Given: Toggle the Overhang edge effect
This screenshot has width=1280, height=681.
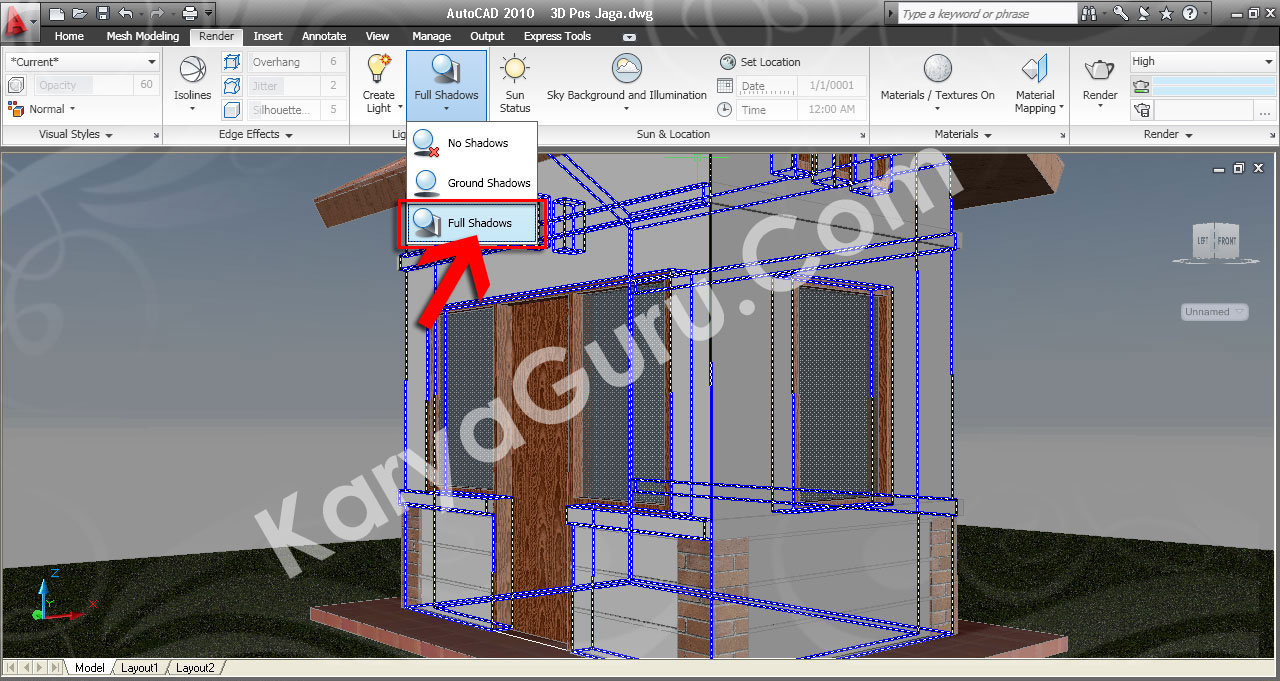Looking at the screenshot, I should pyautogui.click(x=231, y=61).
